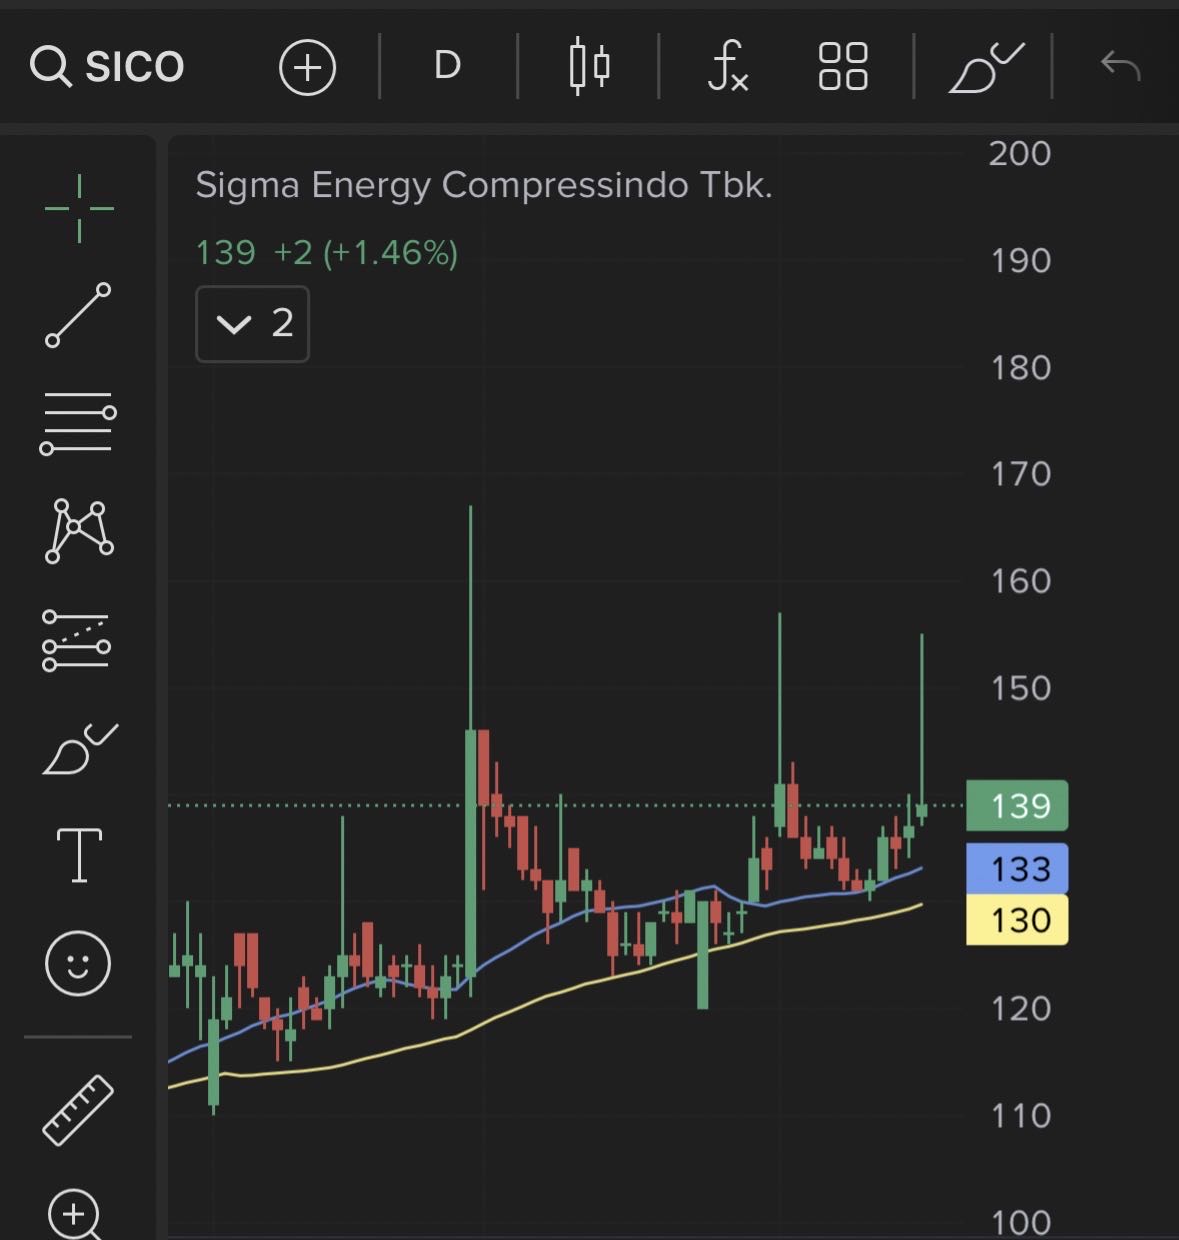Image resolution: width=1179 pixels, height=1240 pixels.
Task: Open the fx indicators menu
Action: pos(727,67)
